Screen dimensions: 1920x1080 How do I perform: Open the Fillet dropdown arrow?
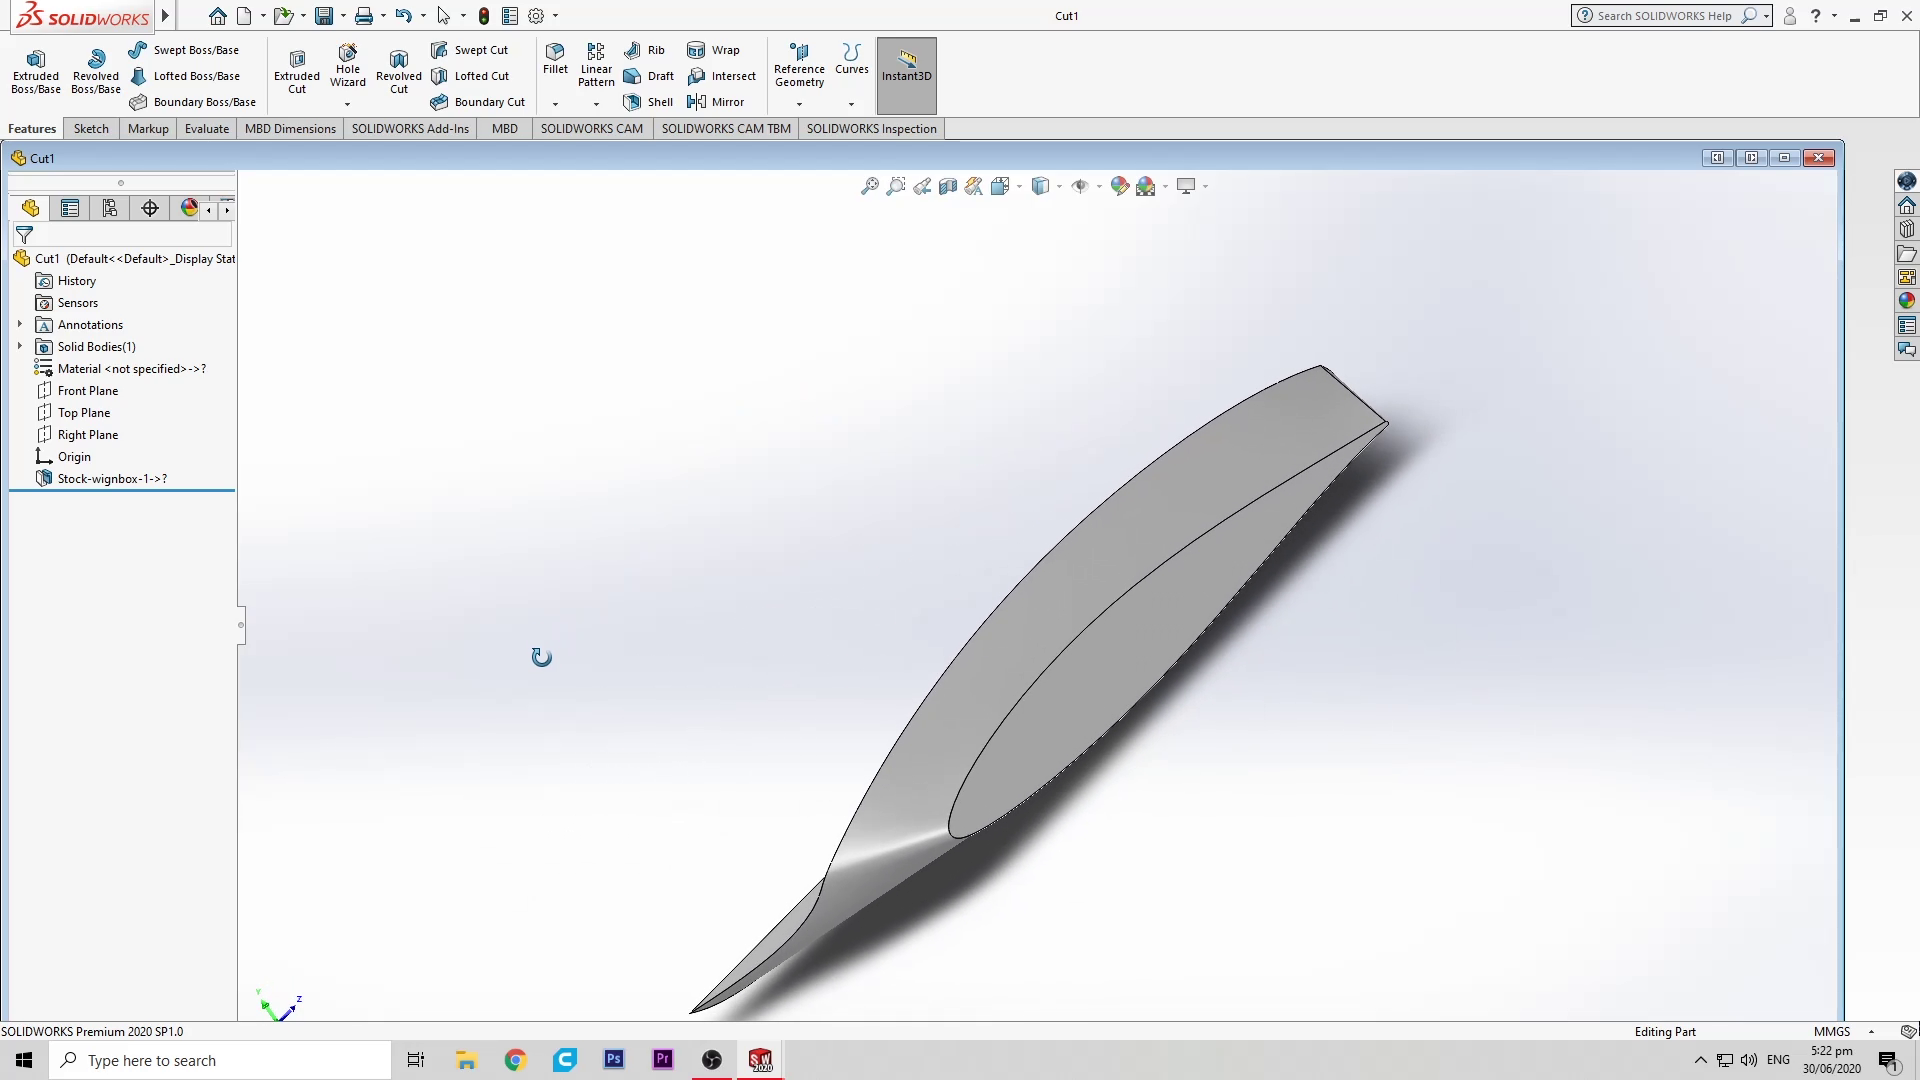click(555, 104)
